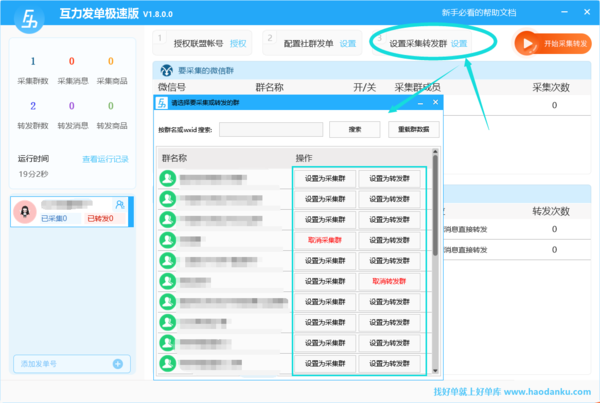Image resolution: width=600 pixels, height=403 pixels.
Task: Click the red 取消采集群 button
Action: click(324, 240)
